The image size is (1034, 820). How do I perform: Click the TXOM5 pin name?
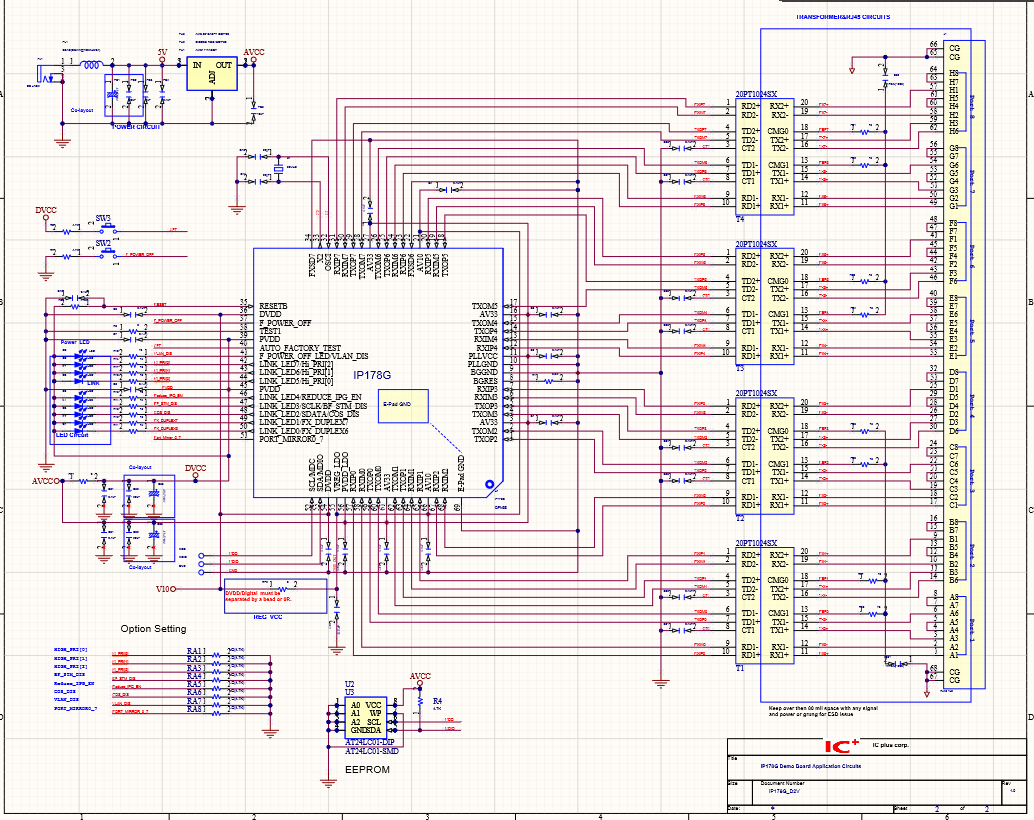(485, 307)
